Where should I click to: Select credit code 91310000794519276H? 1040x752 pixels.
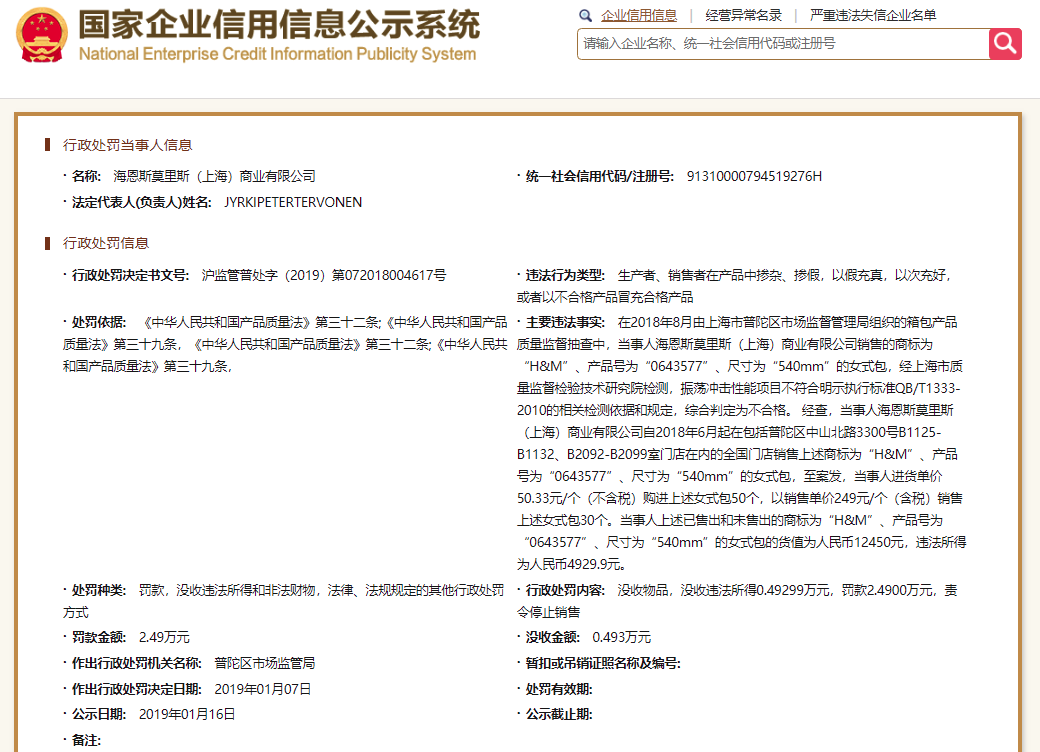coord(754,176)
